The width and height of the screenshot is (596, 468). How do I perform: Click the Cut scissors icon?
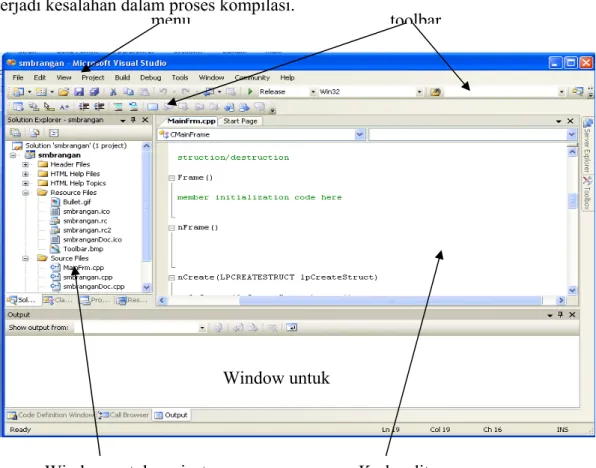click(x=113, y=92)
